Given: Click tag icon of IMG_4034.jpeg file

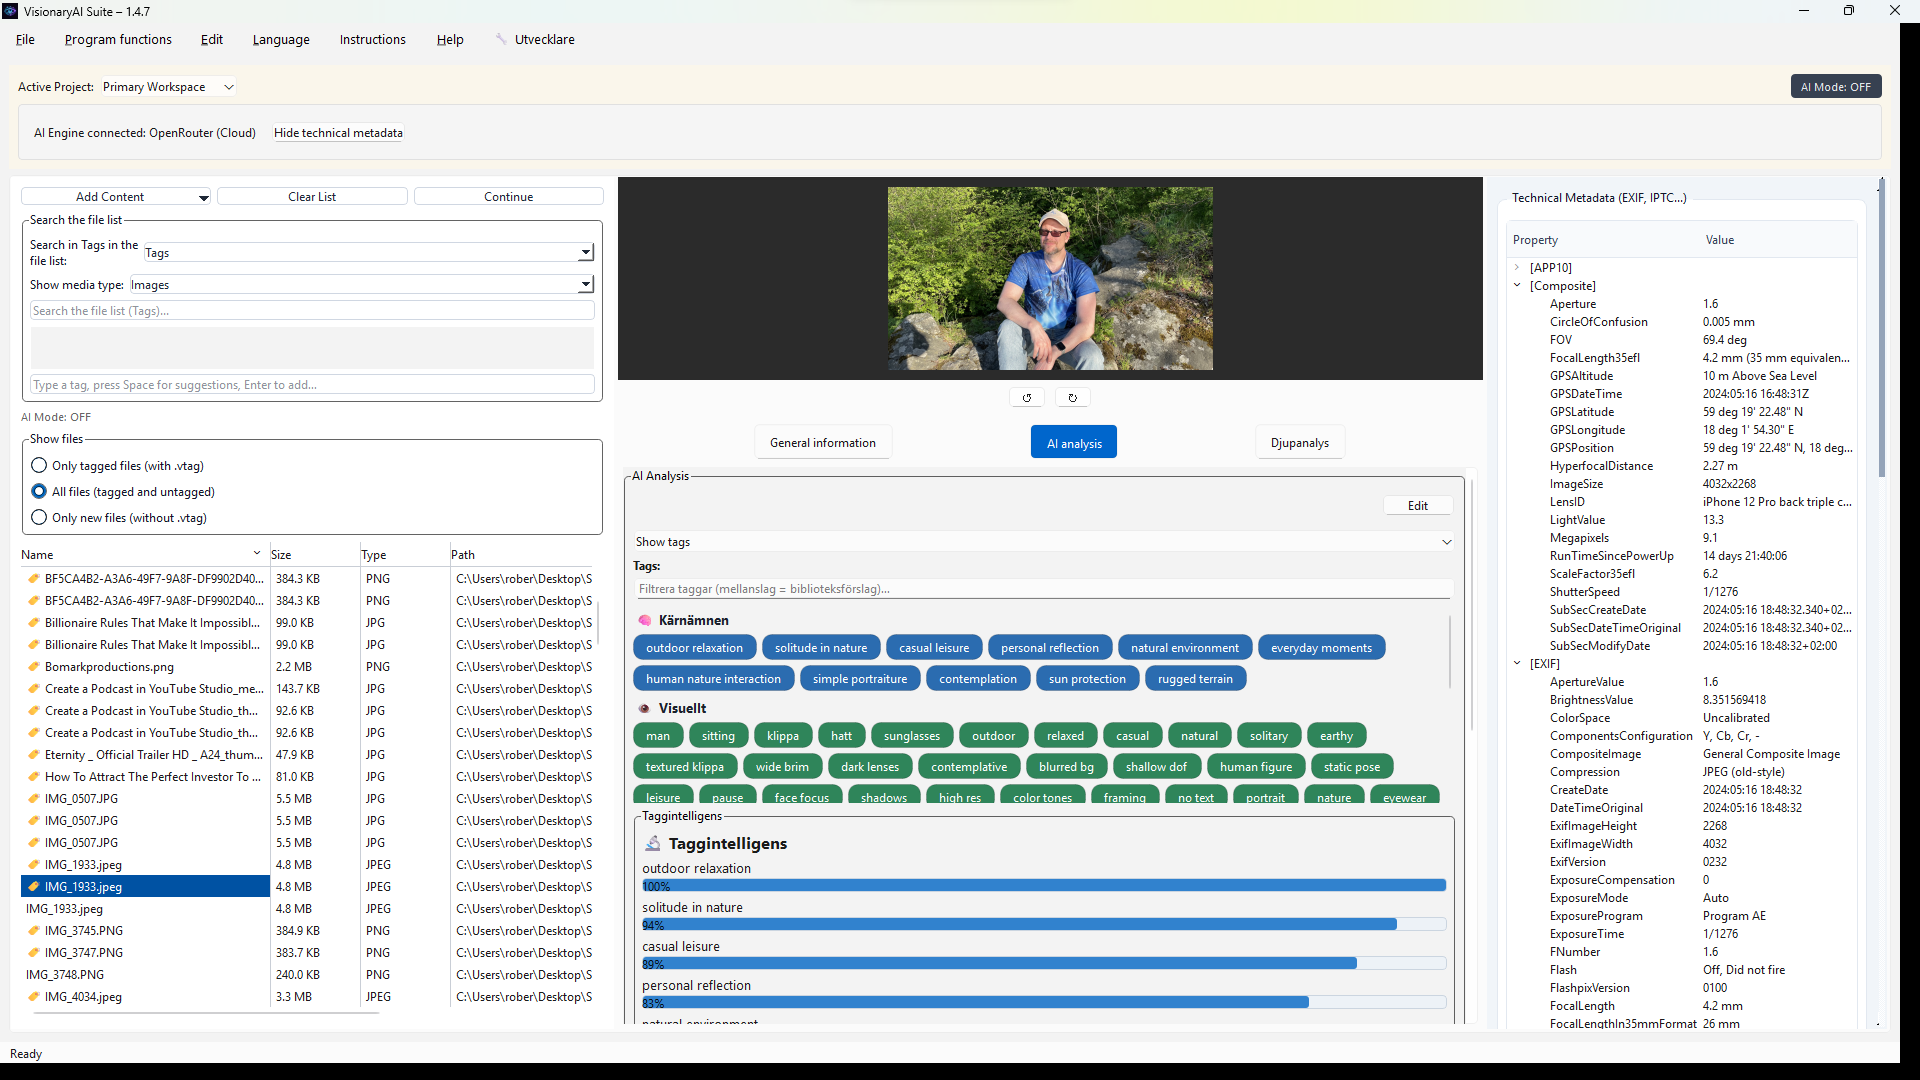Looking at the screenshot, I should click(33, 997).
